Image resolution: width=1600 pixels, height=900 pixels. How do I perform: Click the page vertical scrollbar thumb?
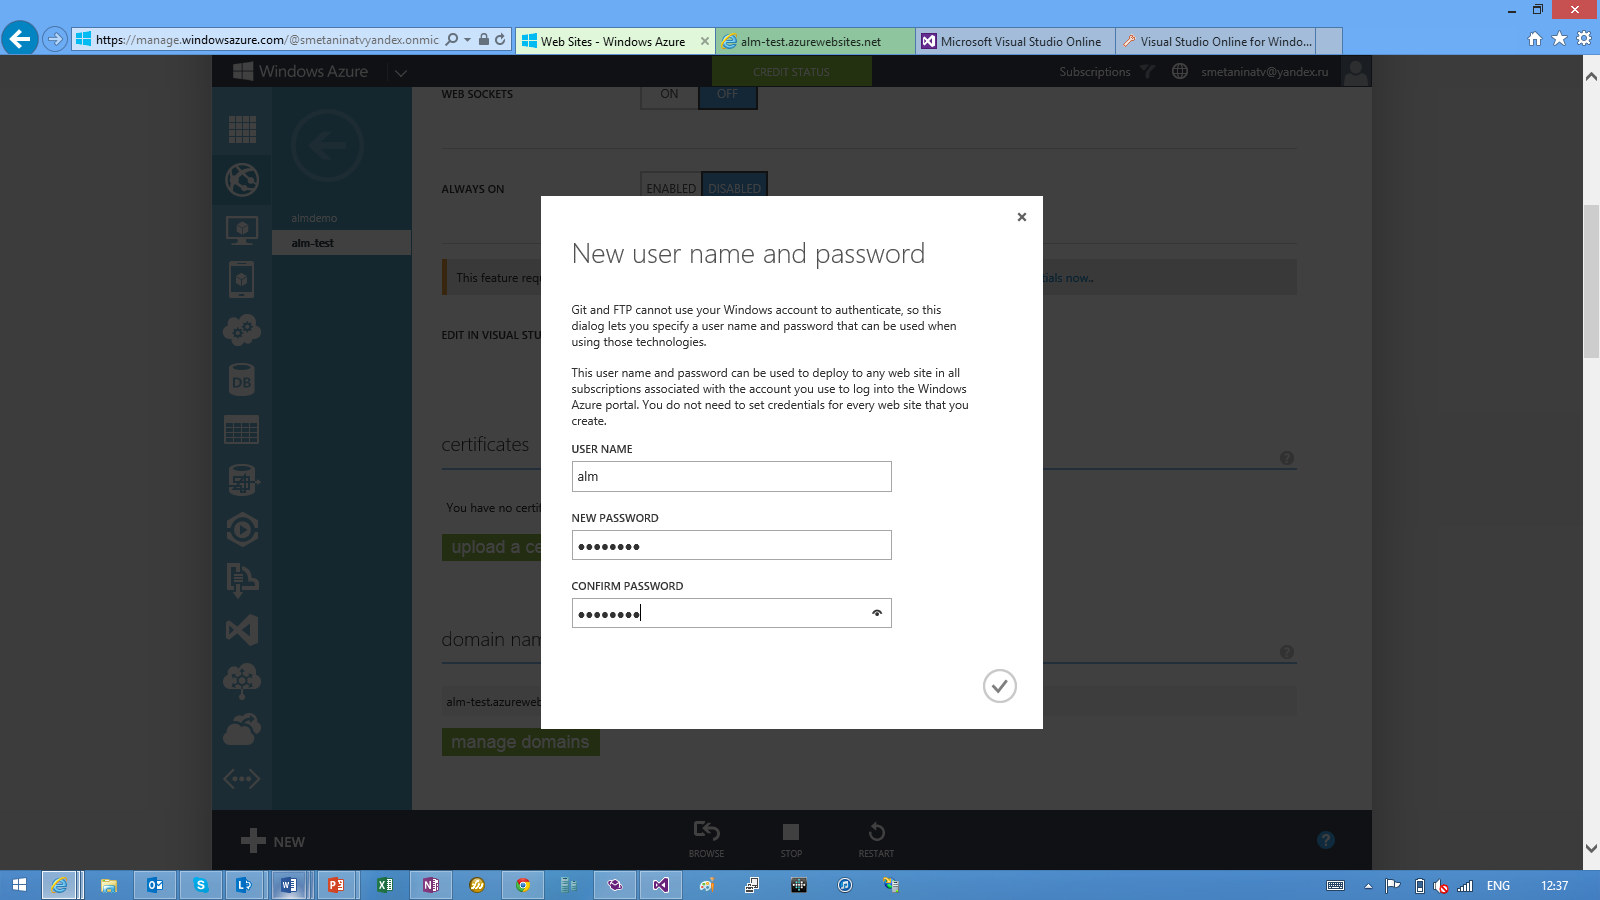click(1591, 281)
